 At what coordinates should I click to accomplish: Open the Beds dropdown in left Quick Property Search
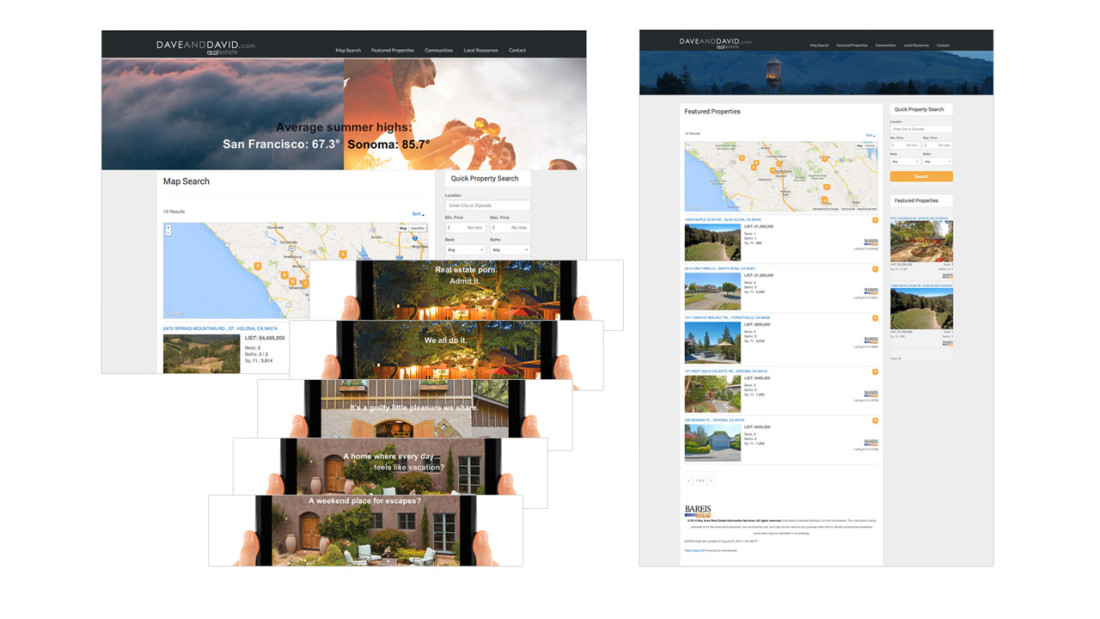tap(465, 250)
